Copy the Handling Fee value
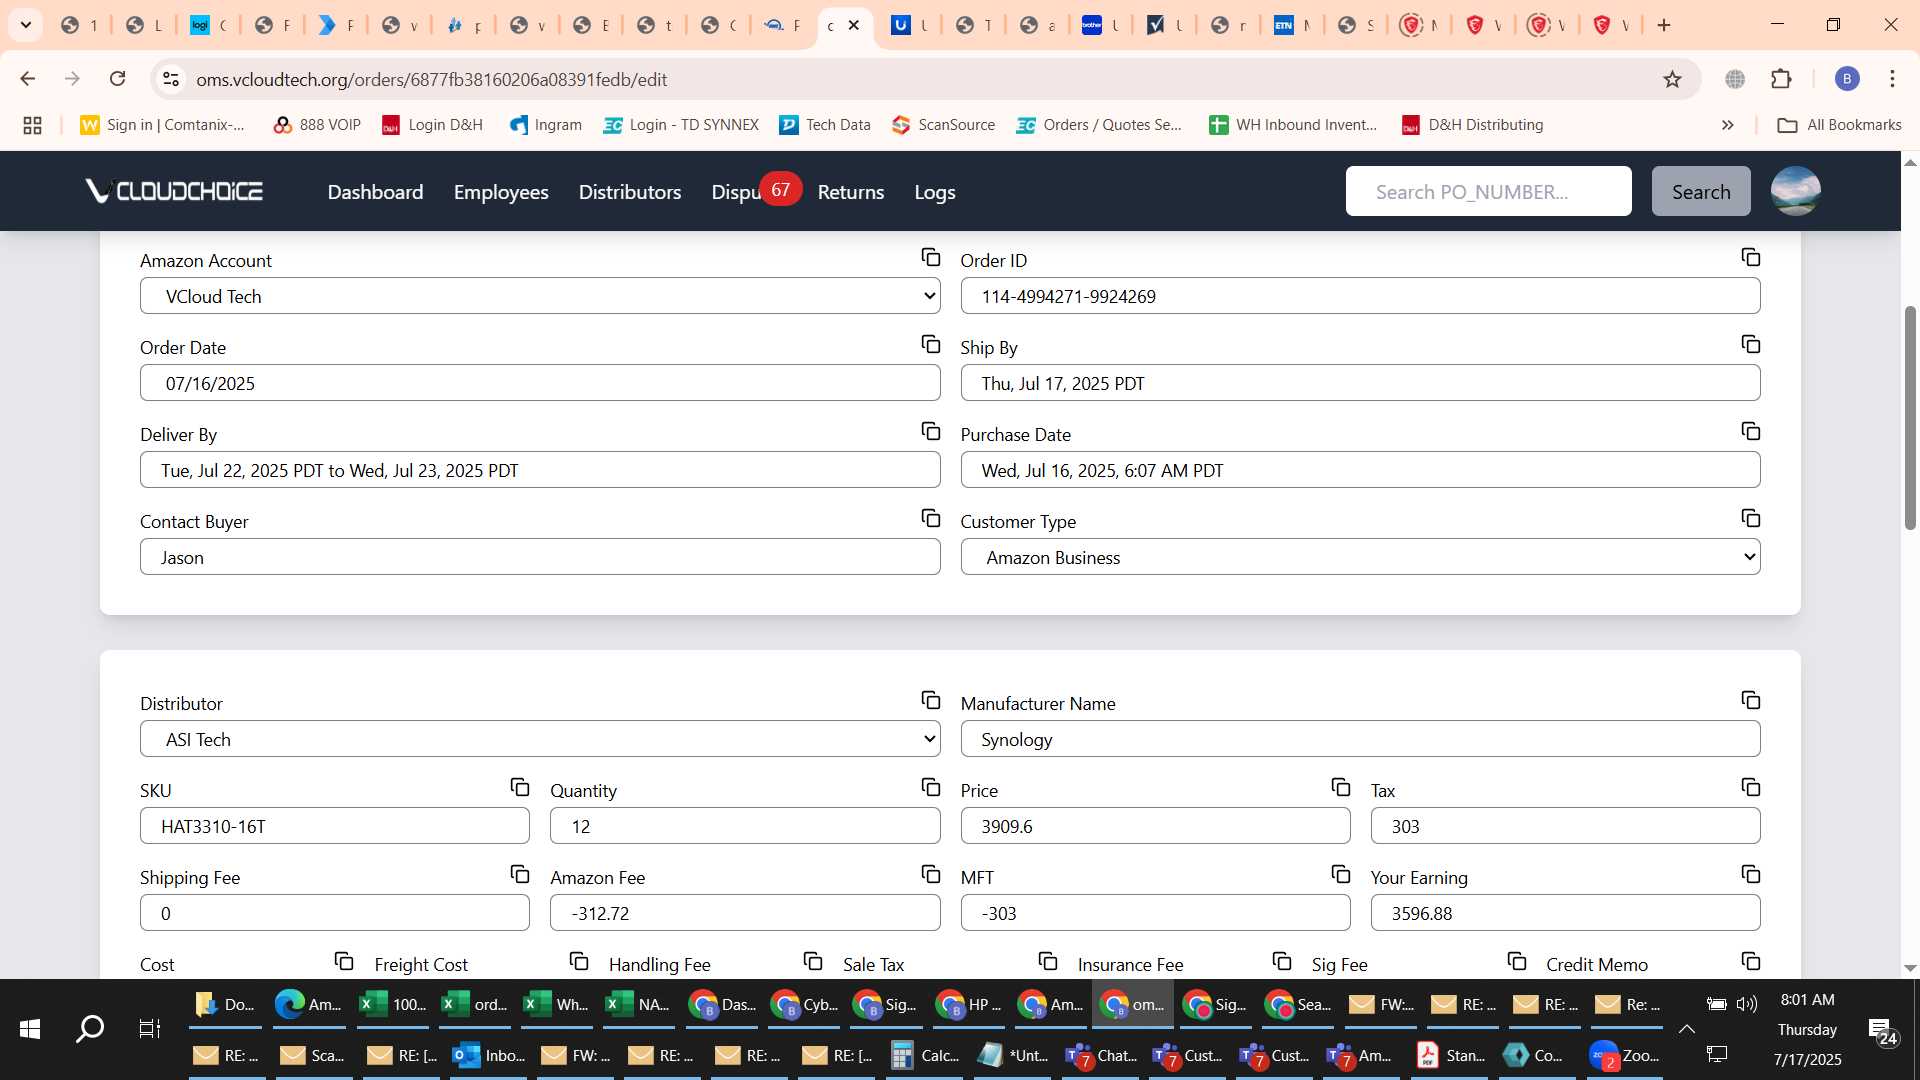The width and height of the screenshot is (1920, 1080). pos(812,962)
